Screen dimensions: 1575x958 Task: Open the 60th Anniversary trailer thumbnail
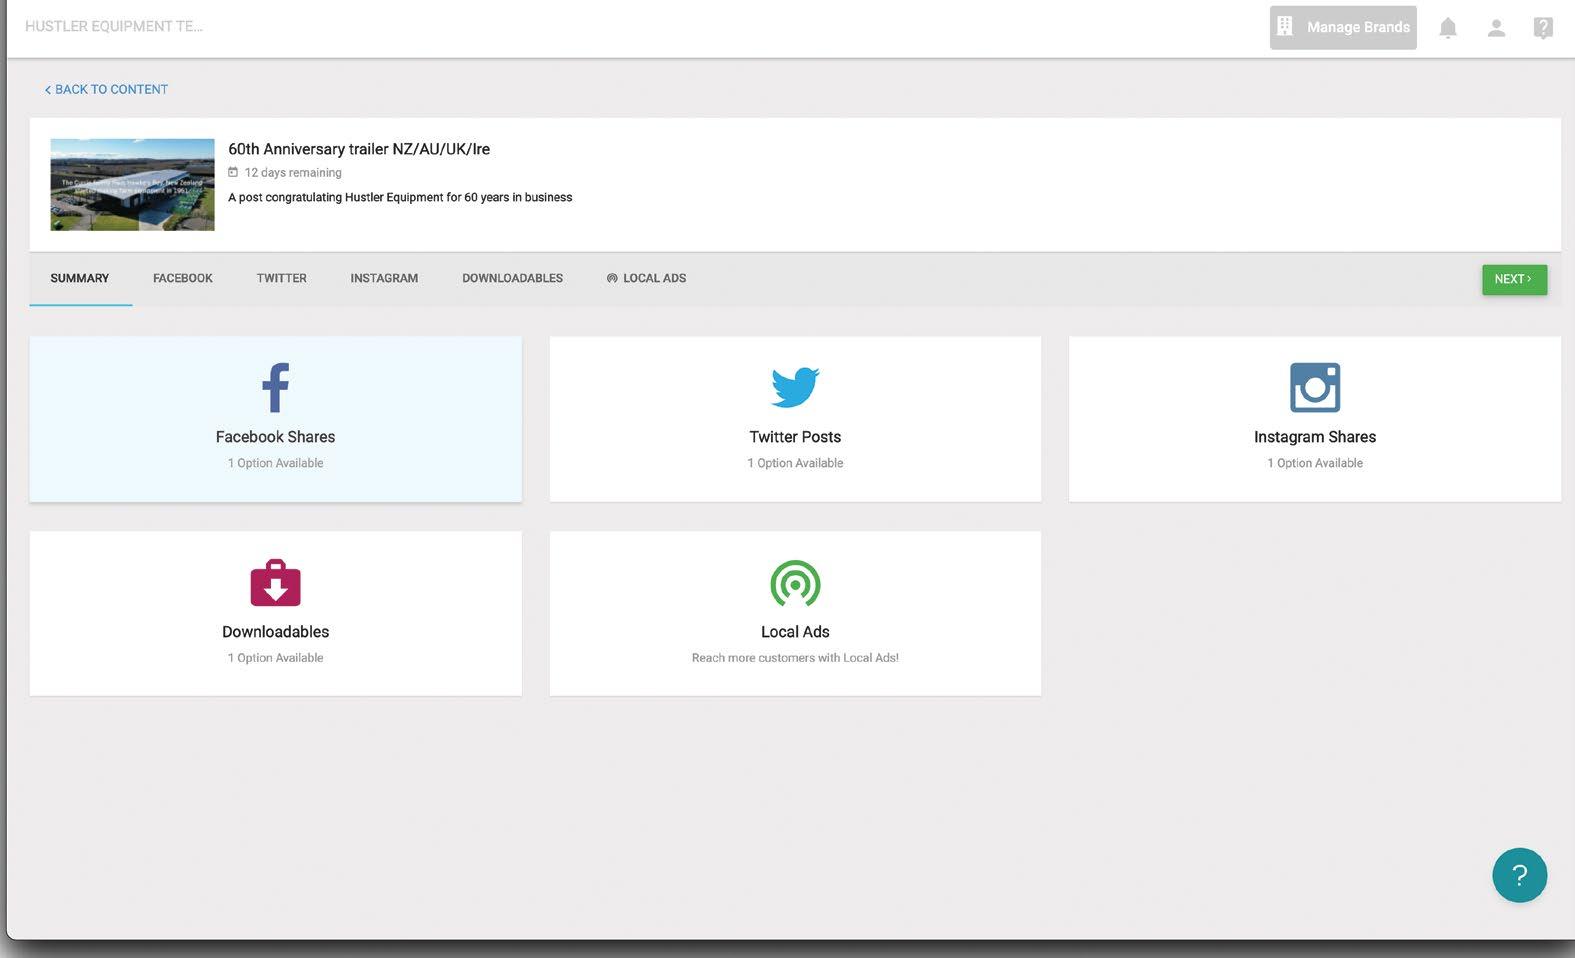point(132,184)
